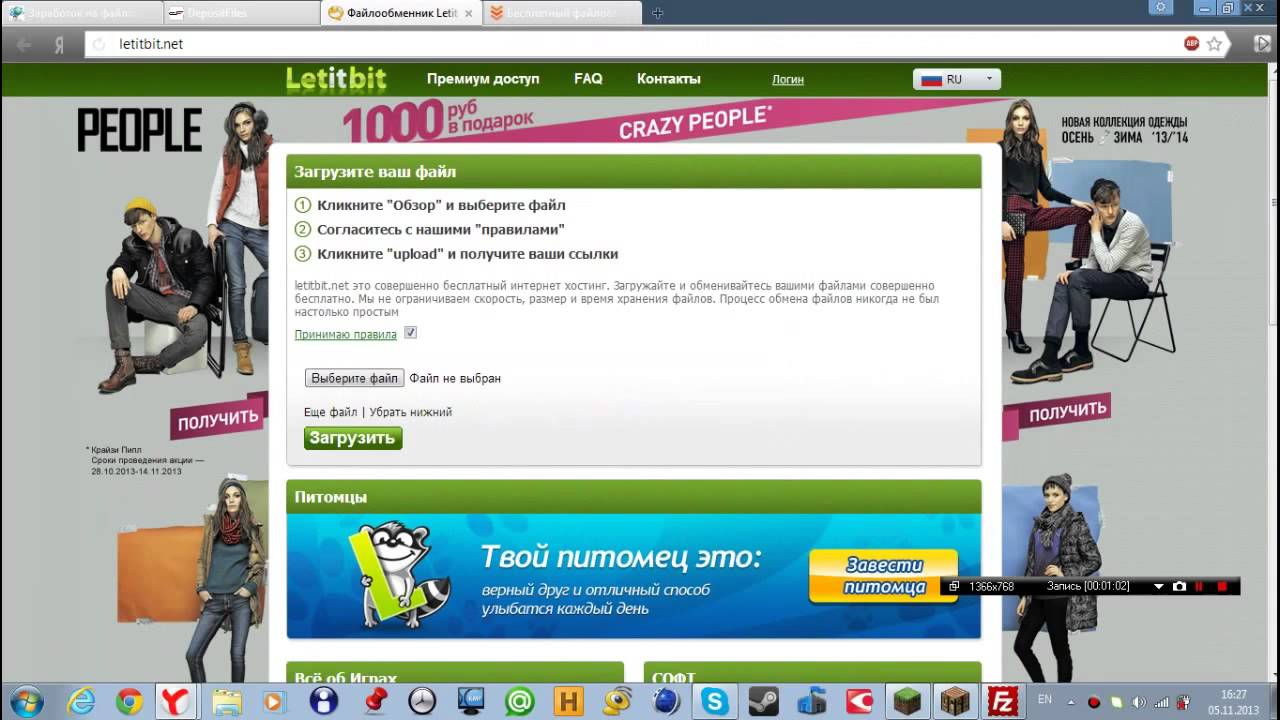Click the Файл не выбран text
This screenshot has width=1280, height=720.
[455, 378]
